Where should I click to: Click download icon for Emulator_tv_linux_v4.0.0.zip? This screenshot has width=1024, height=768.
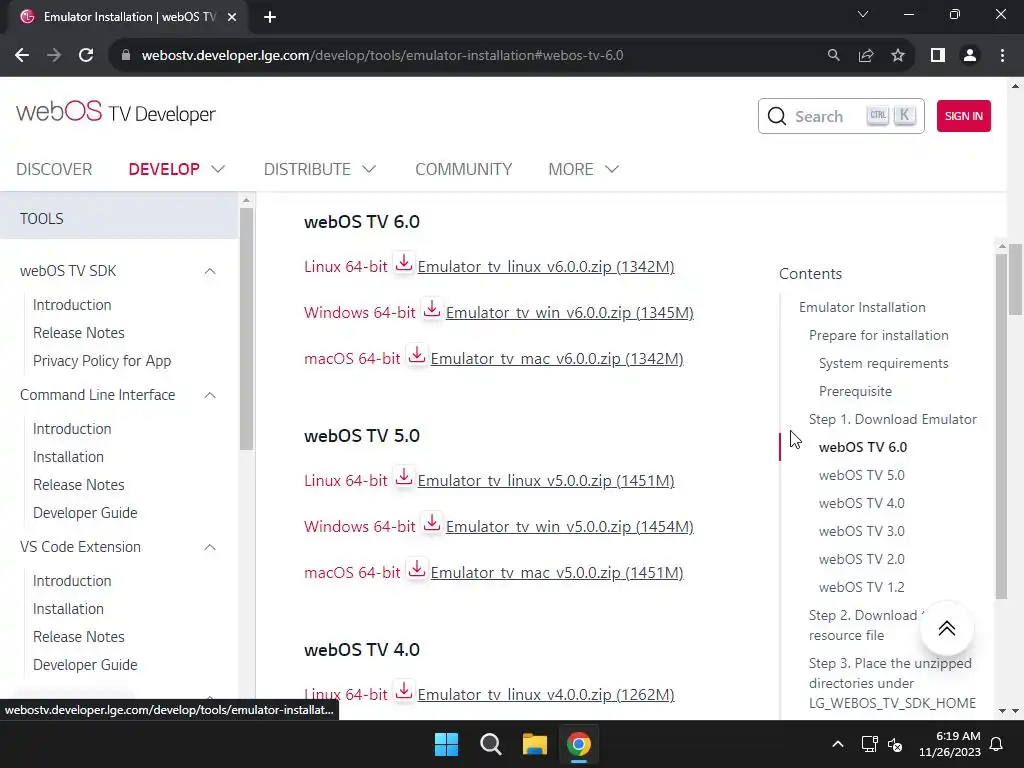(404, 691)
